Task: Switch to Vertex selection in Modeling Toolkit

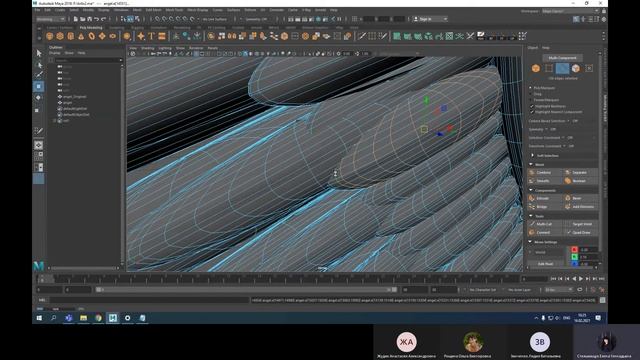Action: click(x=549, y=69)
